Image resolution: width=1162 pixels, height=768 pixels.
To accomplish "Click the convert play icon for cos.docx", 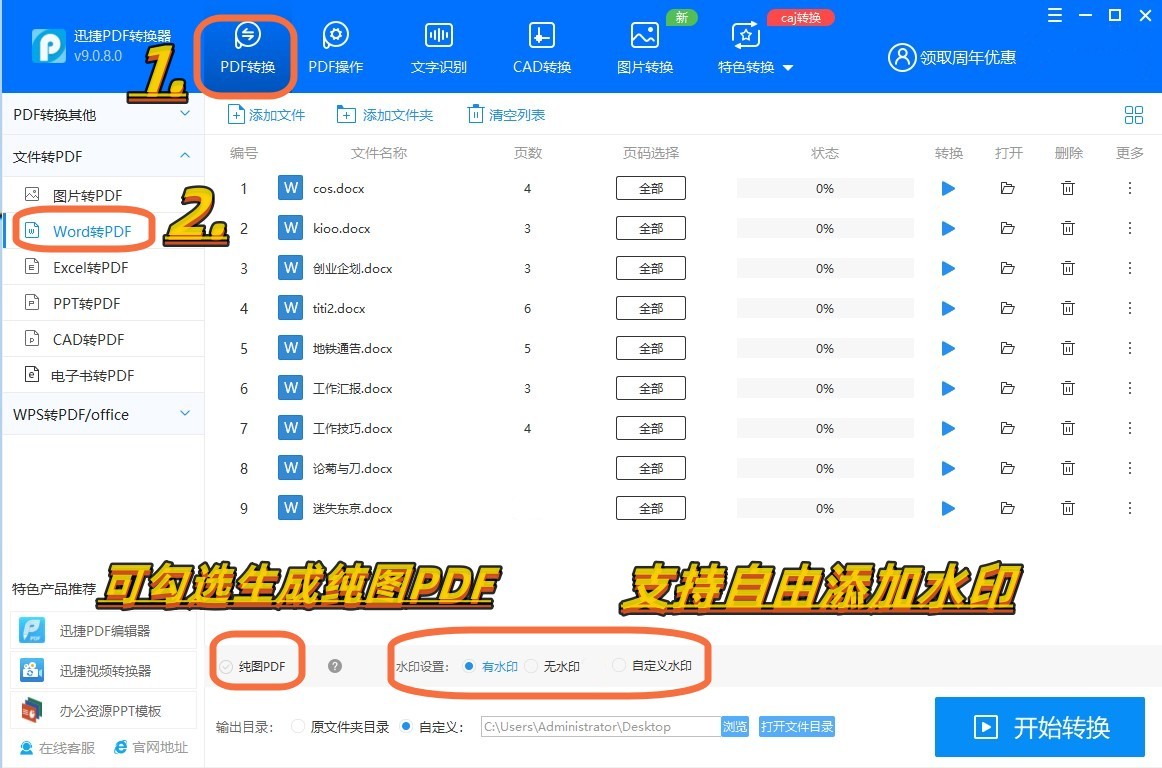I will pos(947,188).
